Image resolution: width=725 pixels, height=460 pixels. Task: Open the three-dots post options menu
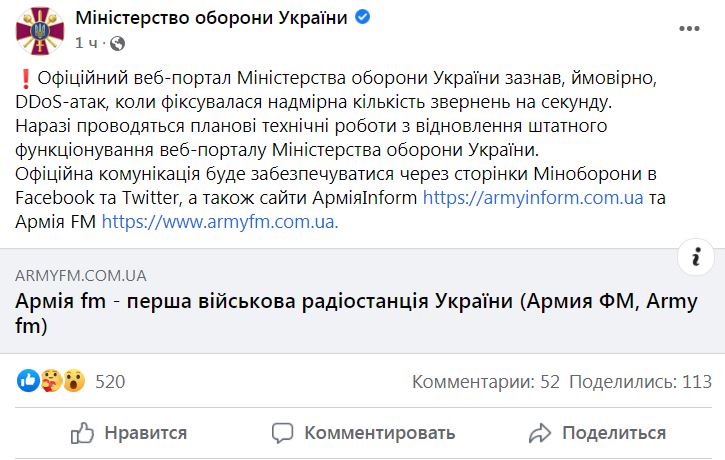point(689,29)
